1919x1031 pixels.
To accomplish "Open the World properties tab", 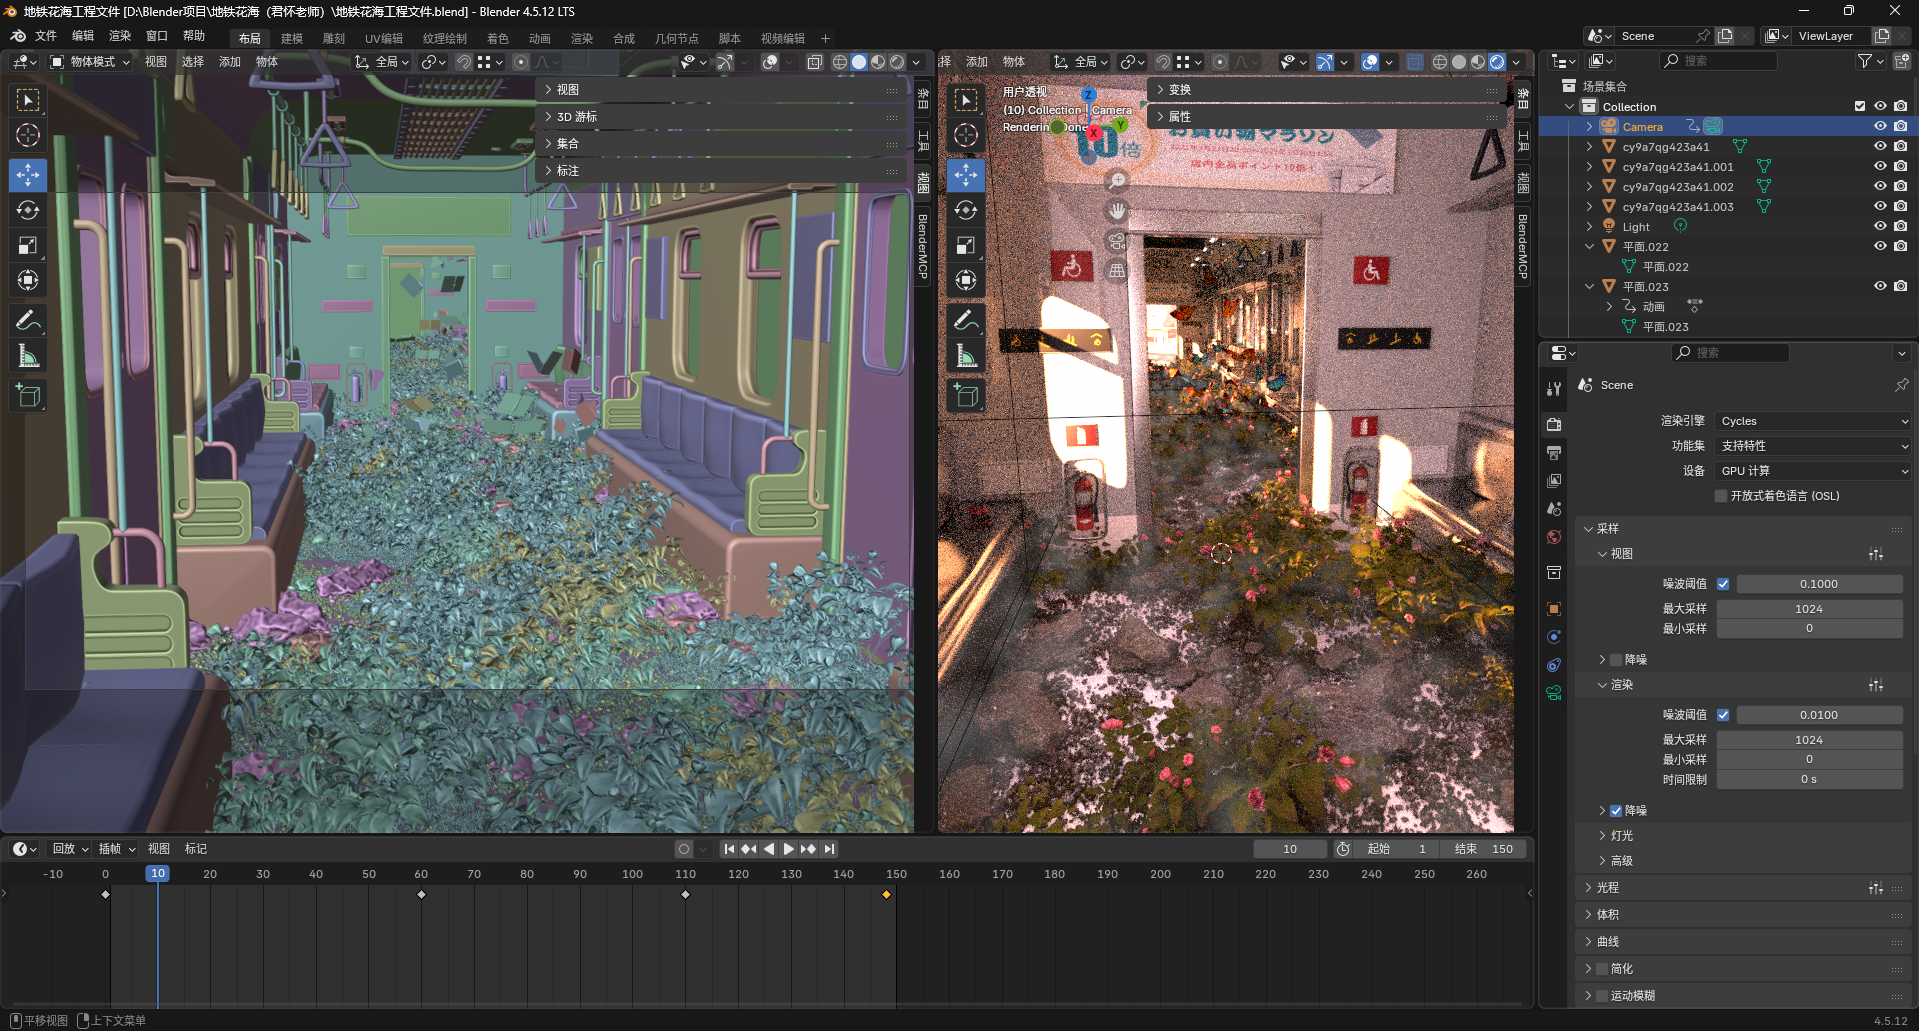I will coord(1554,537).
